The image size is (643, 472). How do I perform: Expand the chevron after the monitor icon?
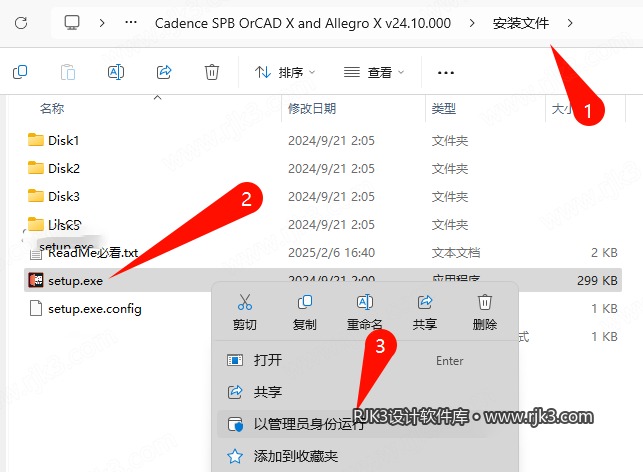click(x=102, y=23)
